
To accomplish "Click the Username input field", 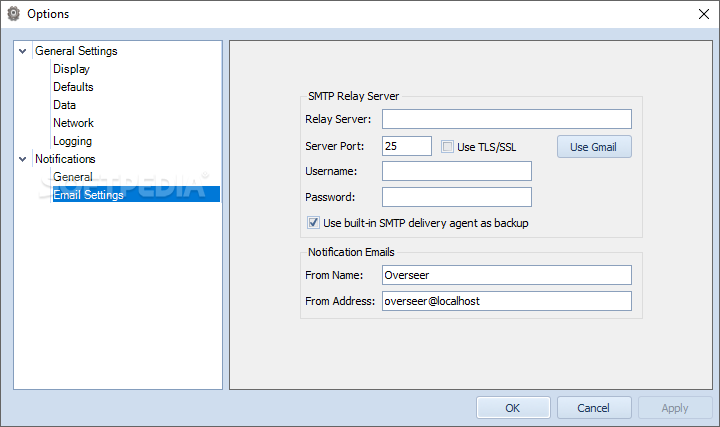I will (x=457, y=171).
